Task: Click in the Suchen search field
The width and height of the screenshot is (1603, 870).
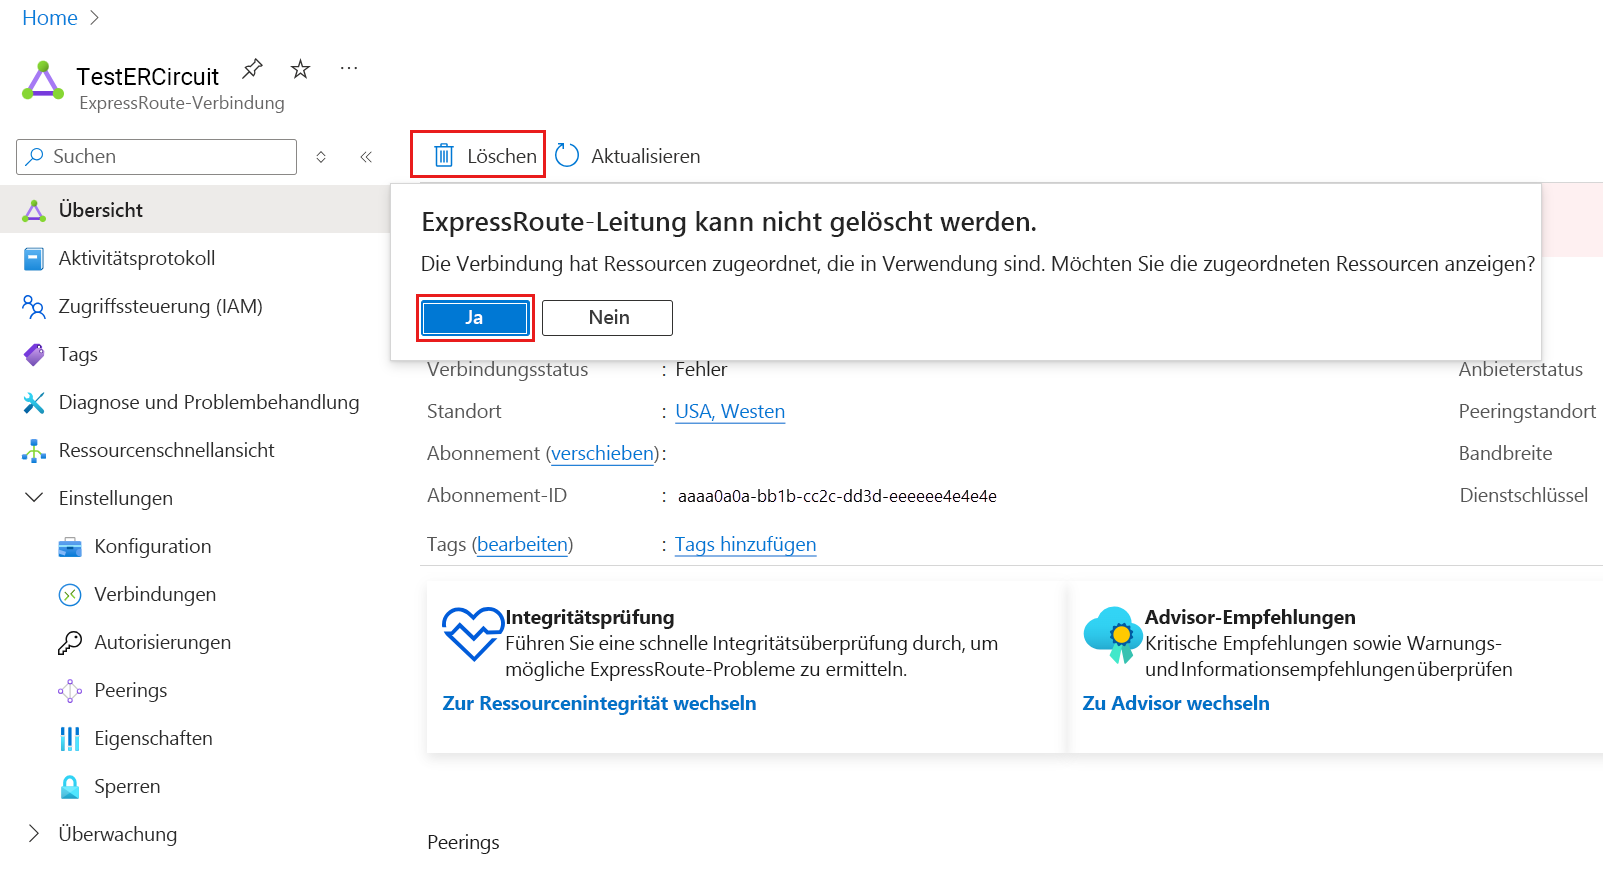Action: [x=157, y=157]
